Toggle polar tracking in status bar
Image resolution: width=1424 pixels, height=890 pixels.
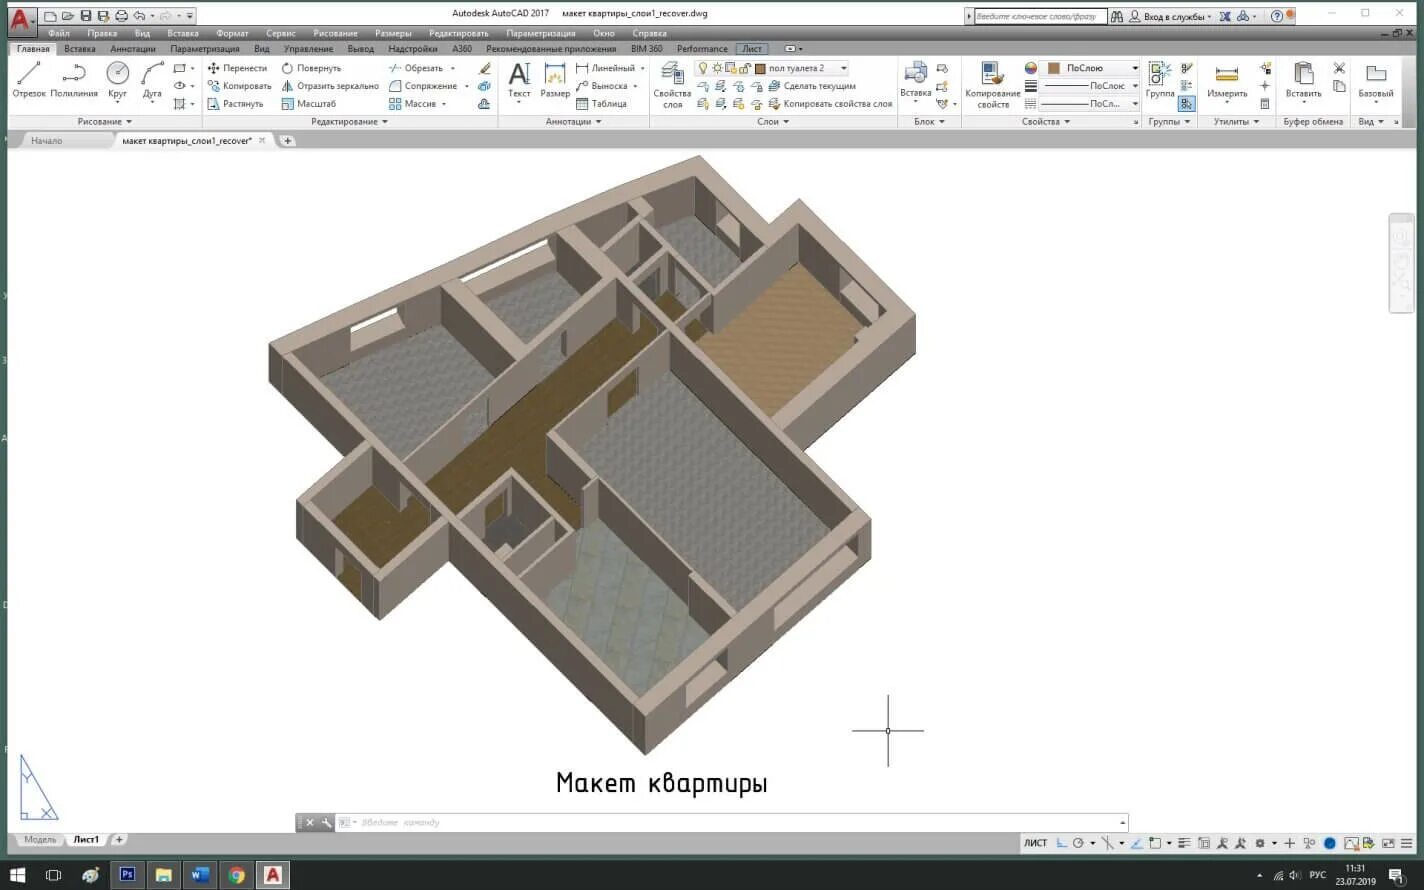point(1078,843)
